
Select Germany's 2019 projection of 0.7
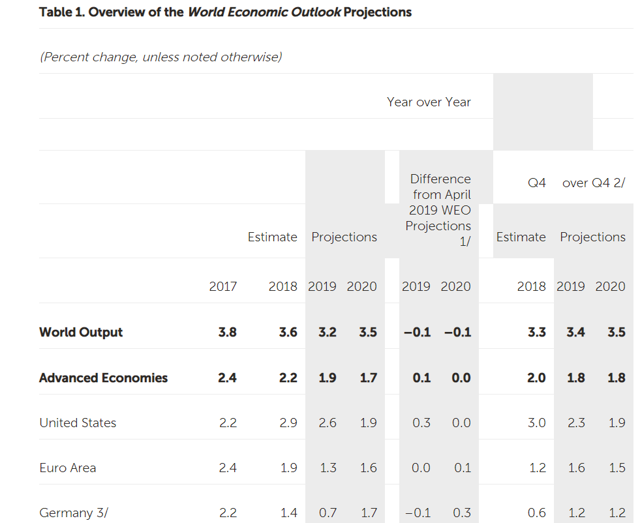point(327,513)
